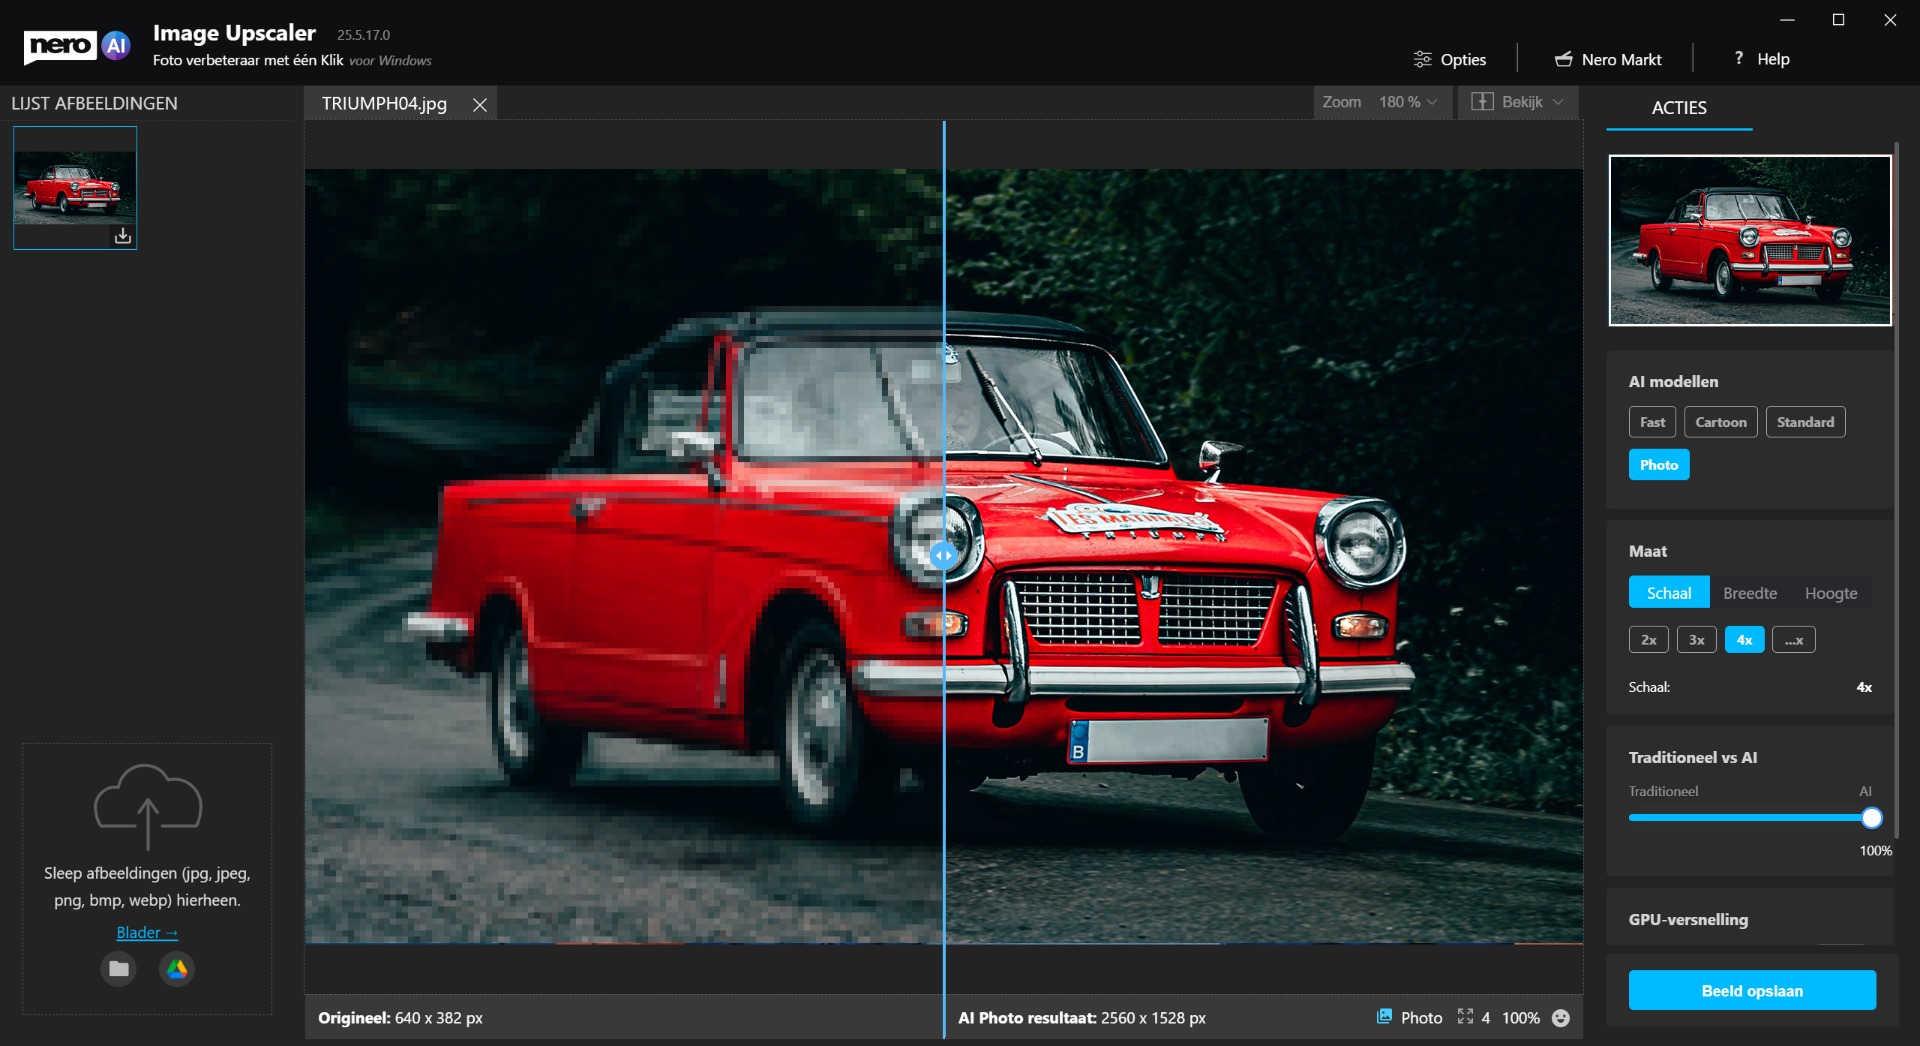Click the Blader browse link
This screenshot has height=1046, width=1920.
click(147, 933)
